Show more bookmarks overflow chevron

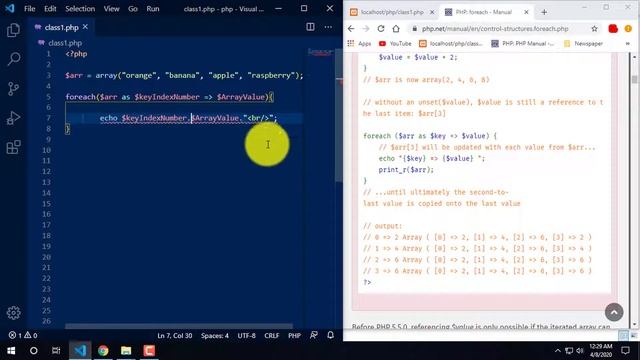pyautogui.click(x=628, y=44)
